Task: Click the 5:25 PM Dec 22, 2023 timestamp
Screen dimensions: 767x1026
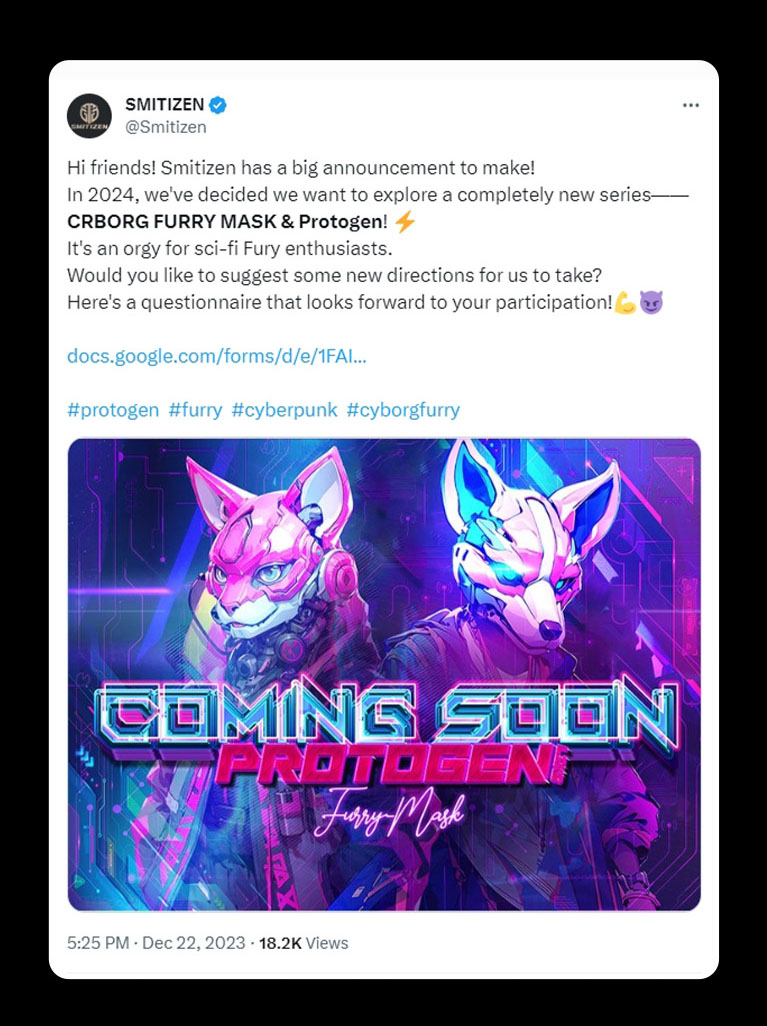Action: [156, 944]
